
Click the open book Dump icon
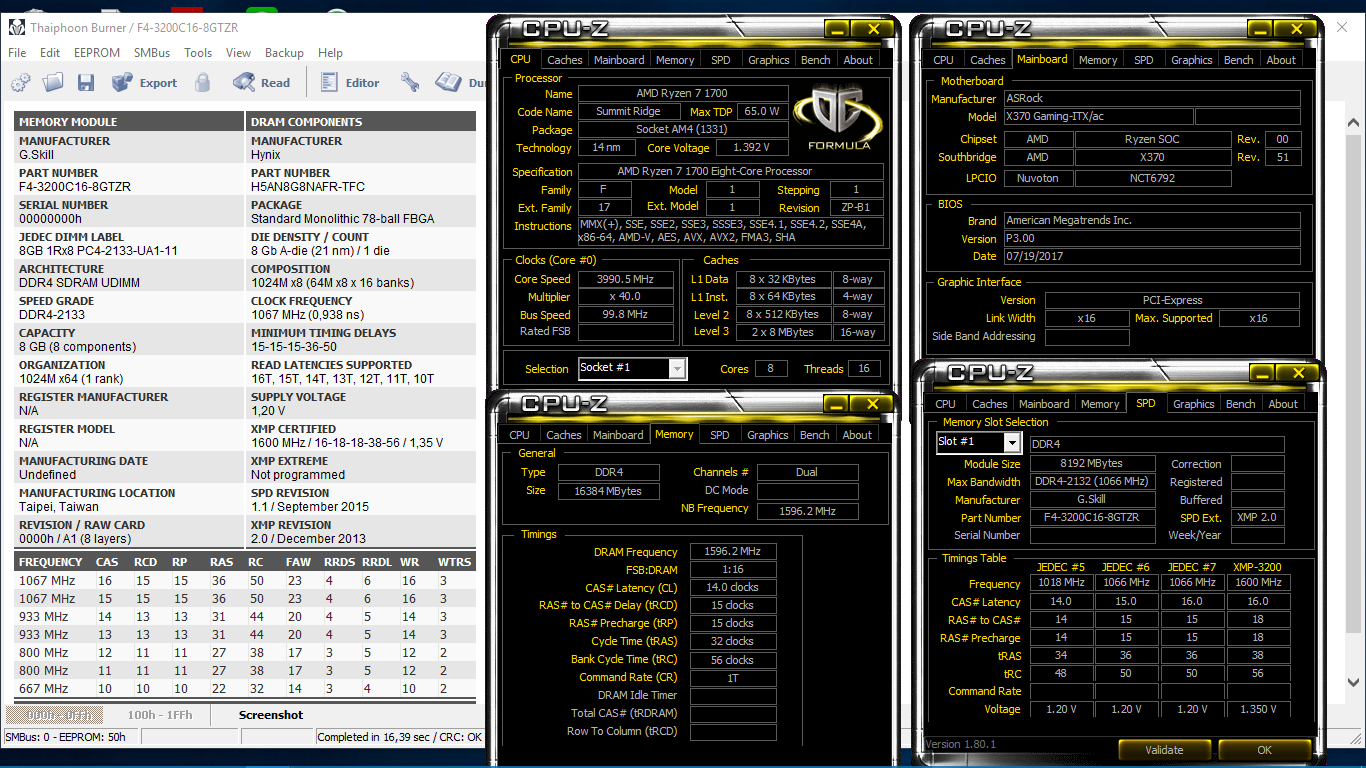click(x=449, y=83)
